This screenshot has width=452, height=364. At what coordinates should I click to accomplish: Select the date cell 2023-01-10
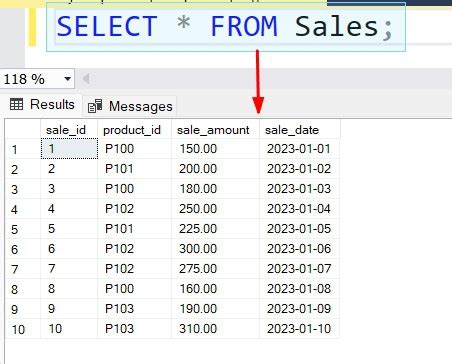[x=300, y=329]
